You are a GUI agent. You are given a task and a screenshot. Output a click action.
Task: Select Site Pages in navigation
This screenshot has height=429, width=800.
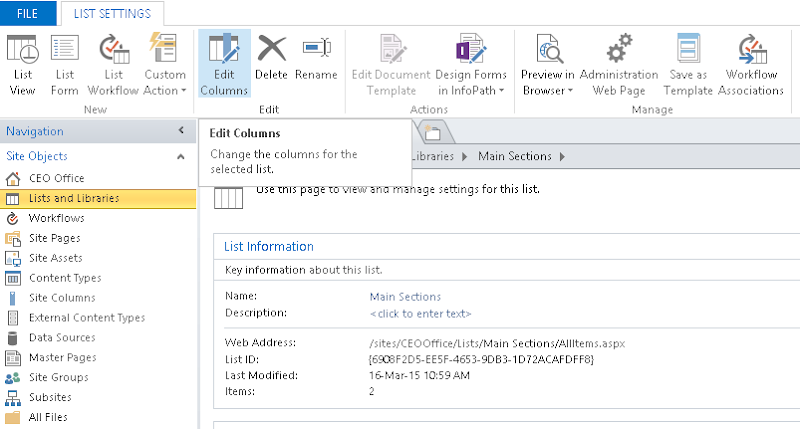click(54, 238)
